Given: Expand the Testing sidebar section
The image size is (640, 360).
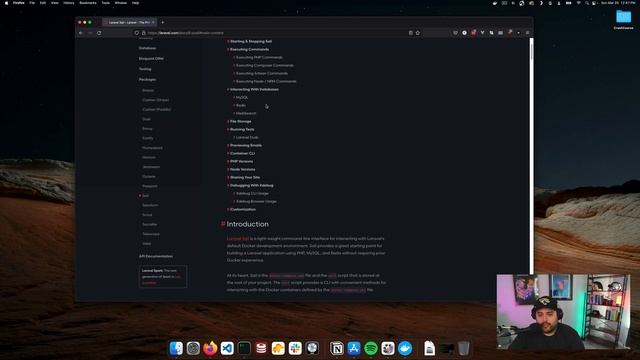Looking at the screenshot, I should coord(145,69).
